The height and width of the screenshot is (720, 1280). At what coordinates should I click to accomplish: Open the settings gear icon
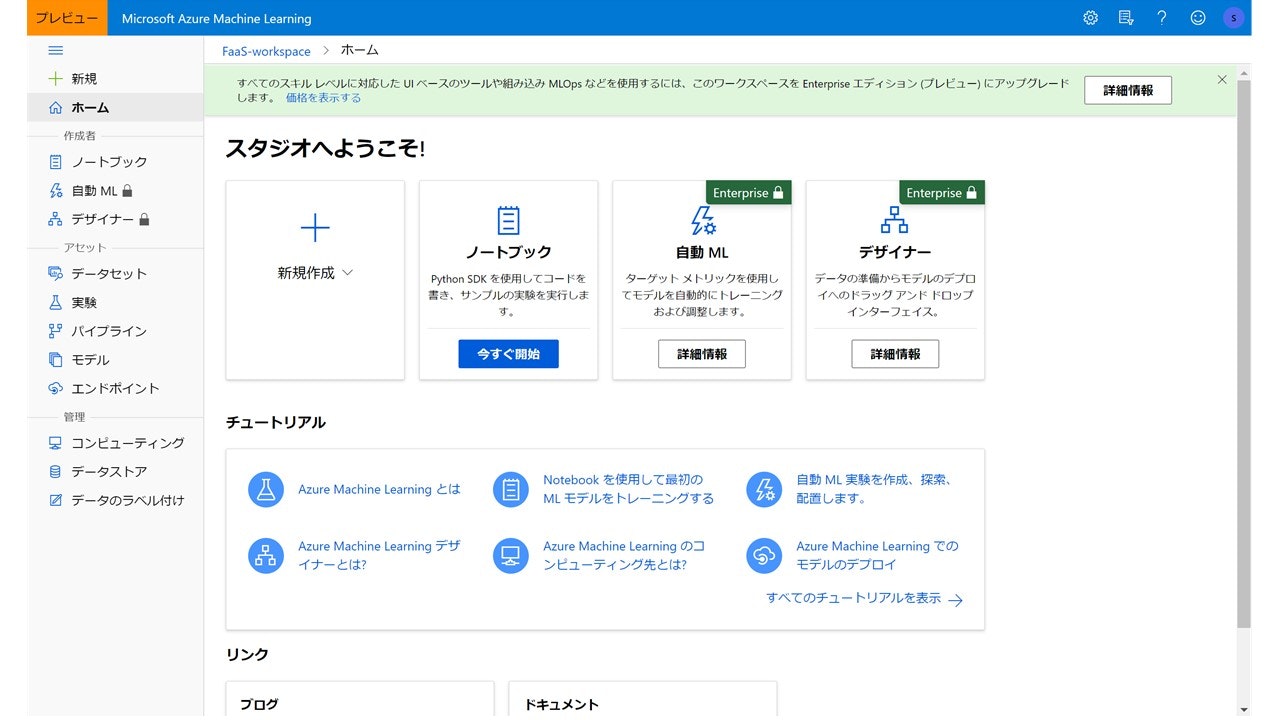click(x=1090, y=18)
